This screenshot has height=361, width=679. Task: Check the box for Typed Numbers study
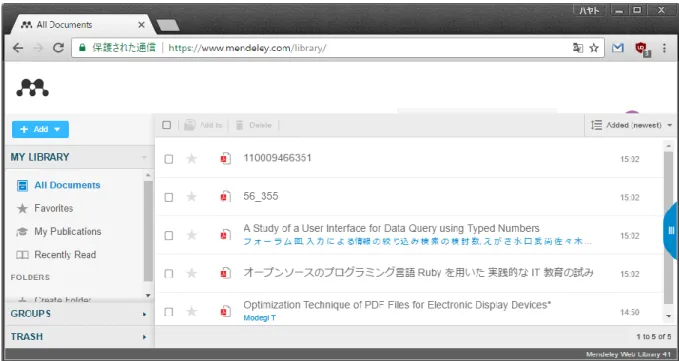coord(169,235)
